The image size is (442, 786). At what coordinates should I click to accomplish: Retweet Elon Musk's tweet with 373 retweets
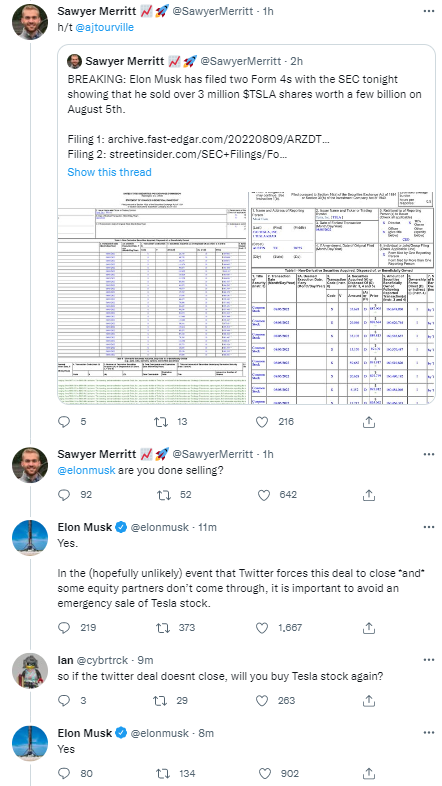click(x=162, y=627)
